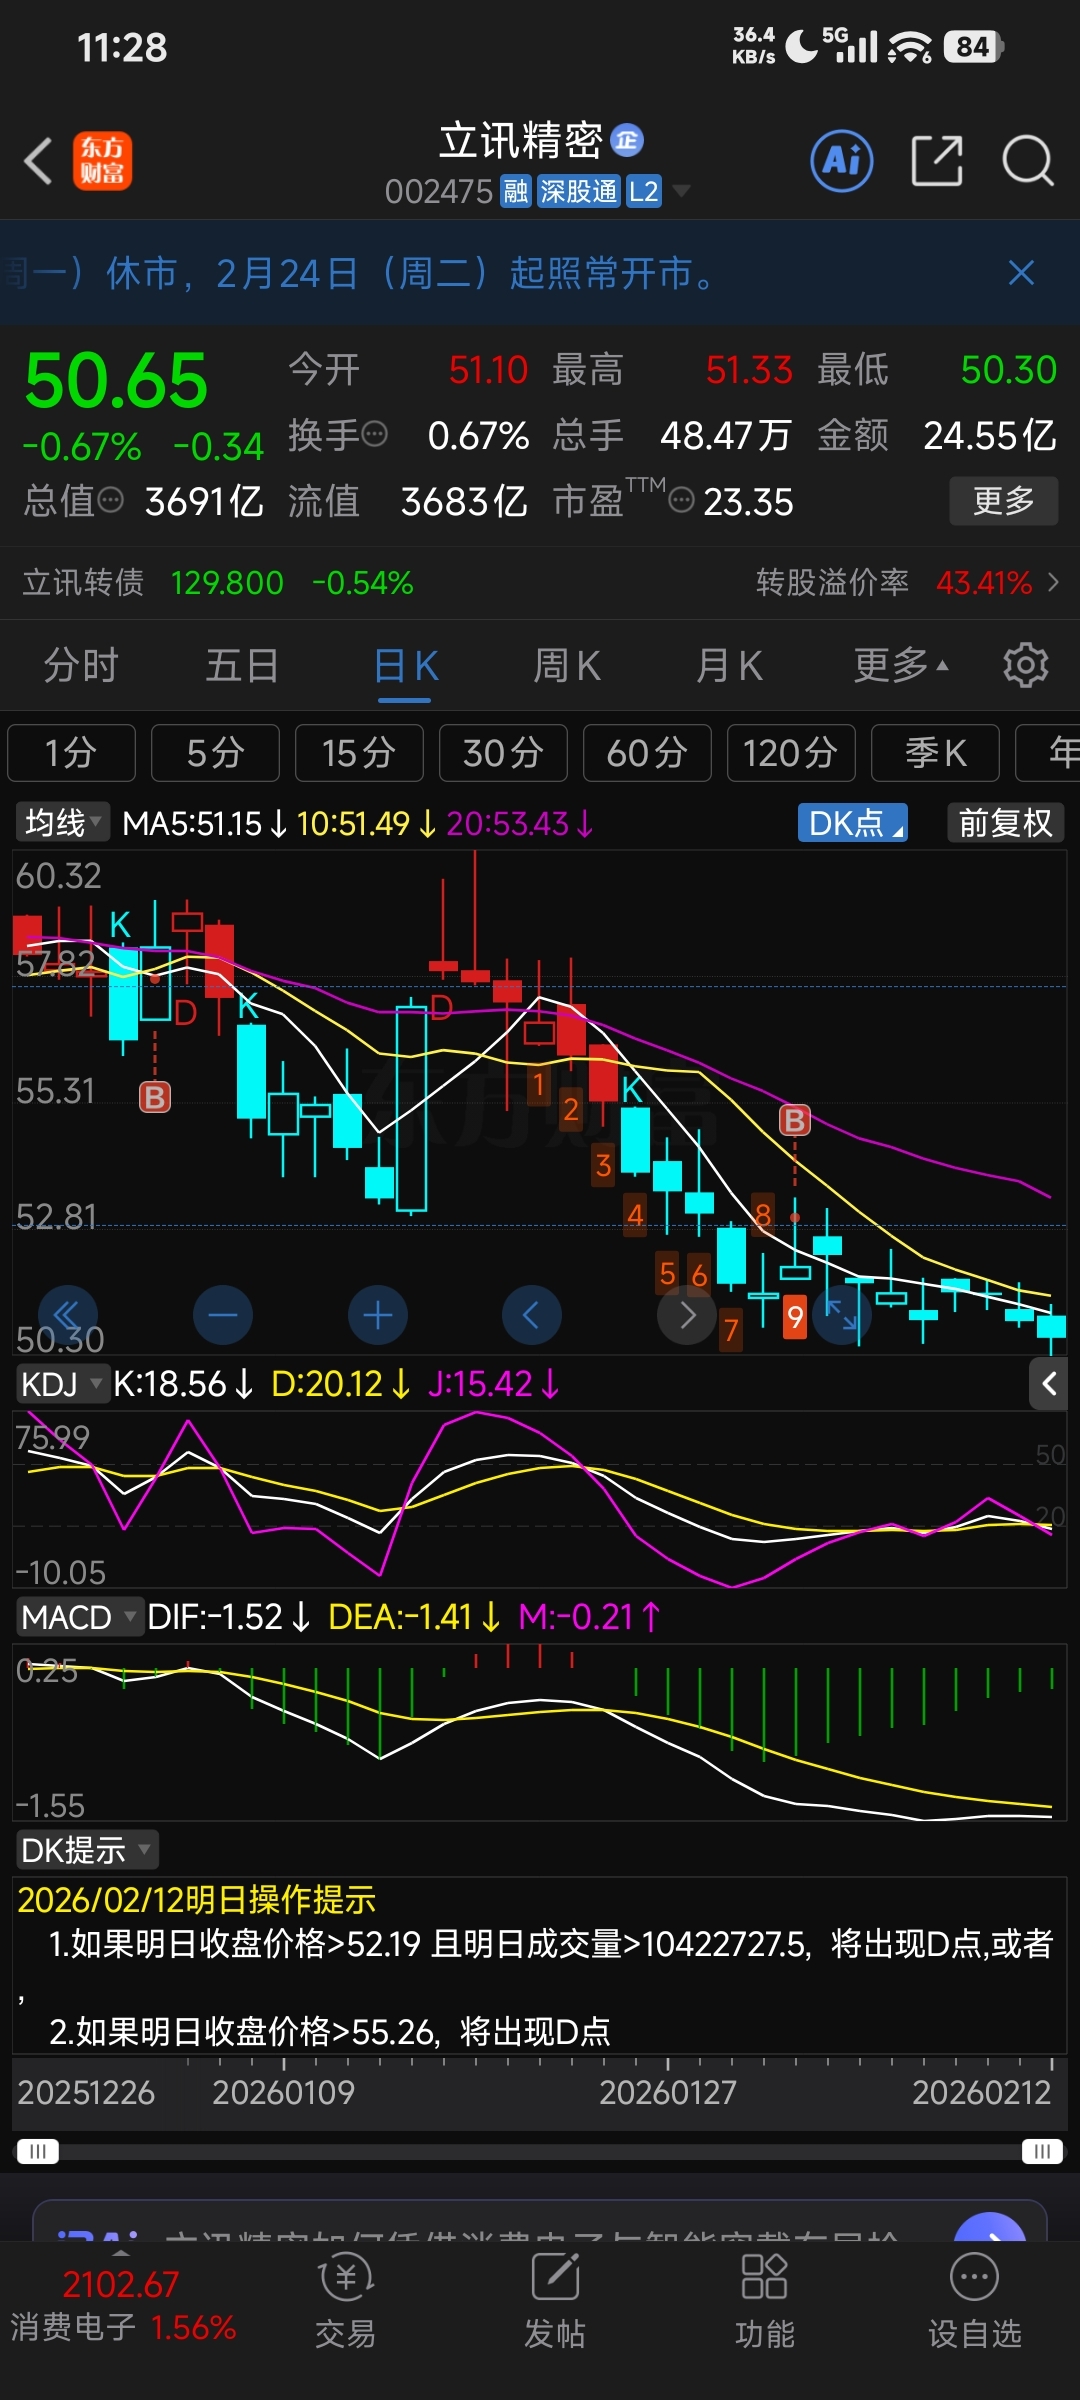Screen dimensions: 1080x2400
Task: Switch to the 月K tab
Action: [729, 665]
